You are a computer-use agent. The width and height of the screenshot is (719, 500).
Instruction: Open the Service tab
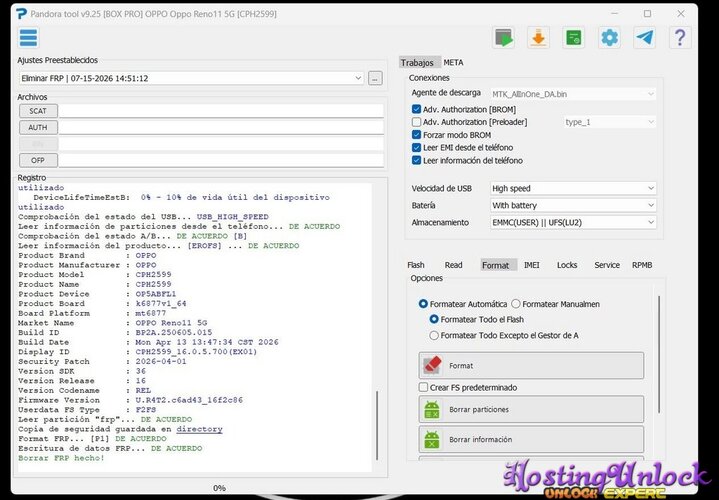click(607, 265)
